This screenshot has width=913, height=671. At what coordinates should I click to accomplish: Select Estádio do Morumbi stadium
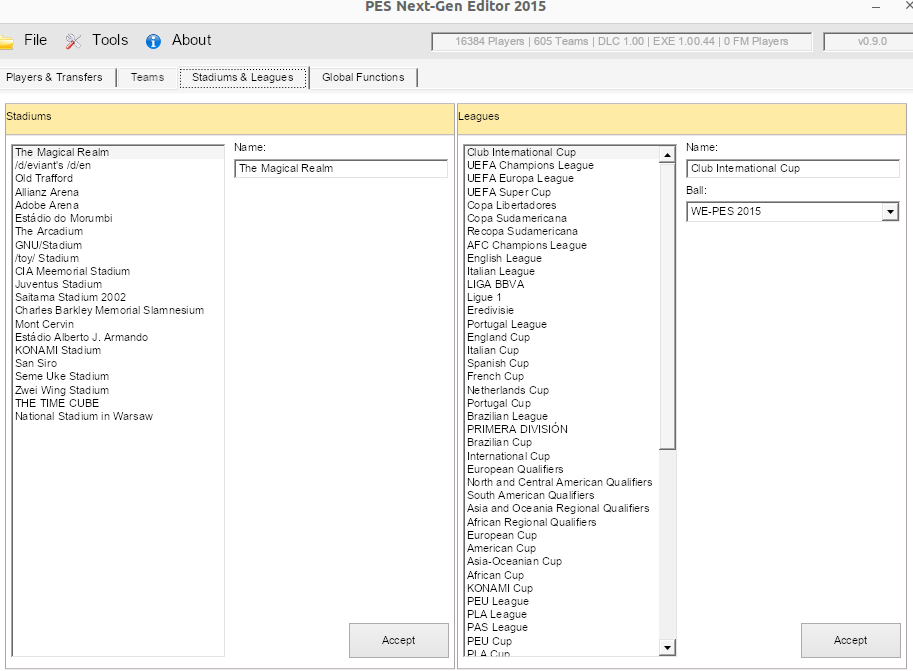(118, 218)
